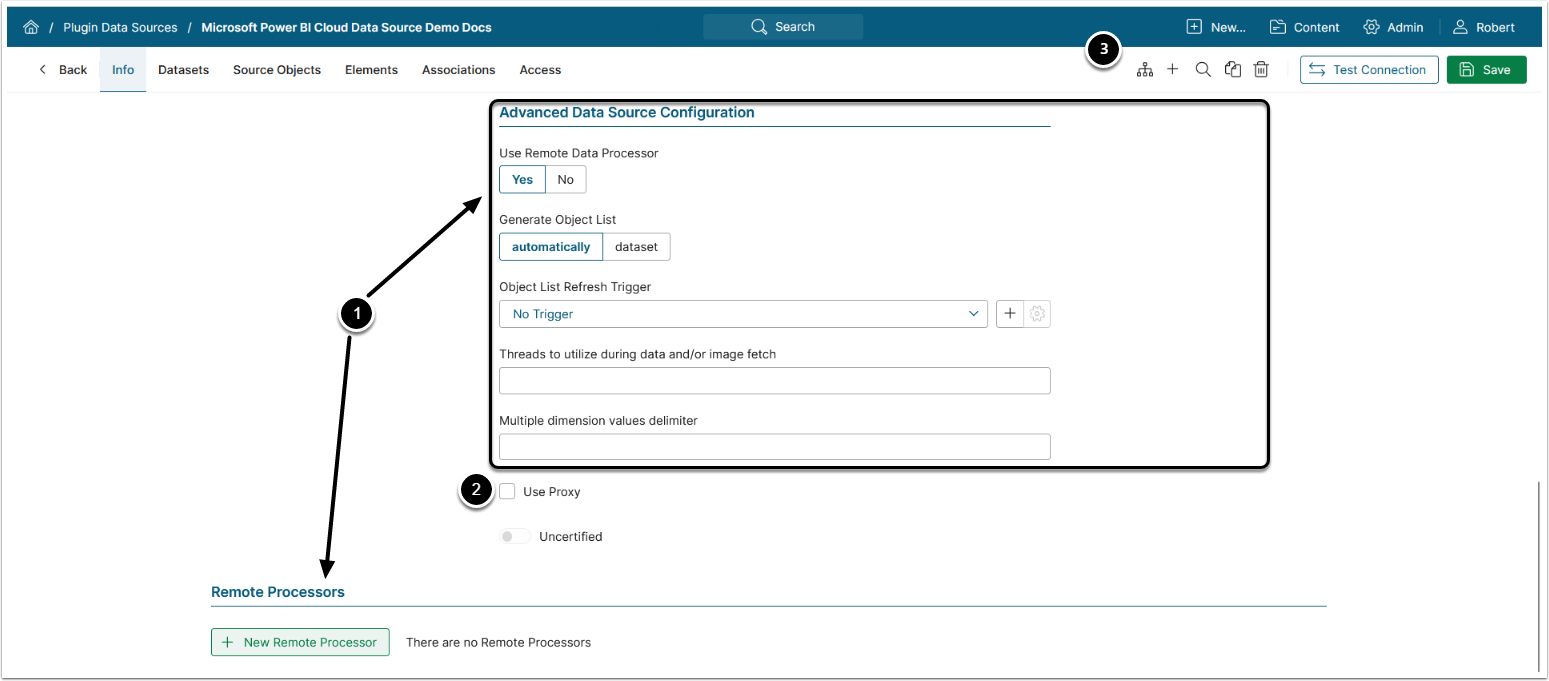The height and width of the screenshot is (681, 1549).
Task: Toggle the Uncertified switch
Action: (515, 537)
